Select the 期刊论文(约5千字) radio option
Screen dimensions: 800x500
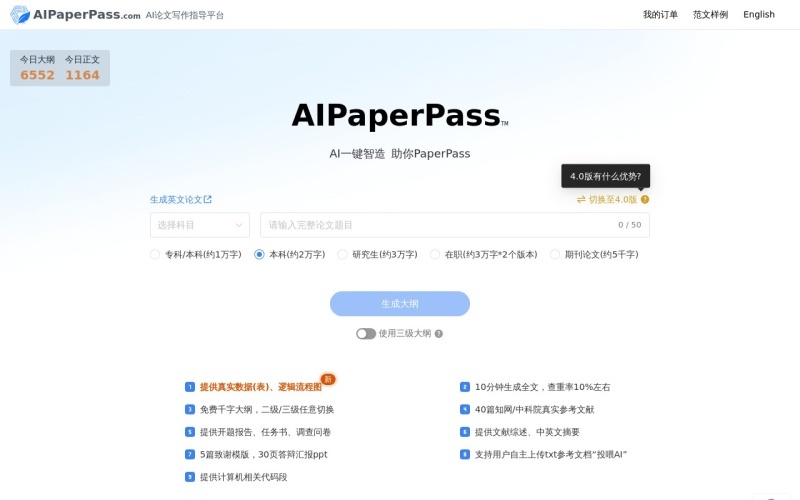555,255
